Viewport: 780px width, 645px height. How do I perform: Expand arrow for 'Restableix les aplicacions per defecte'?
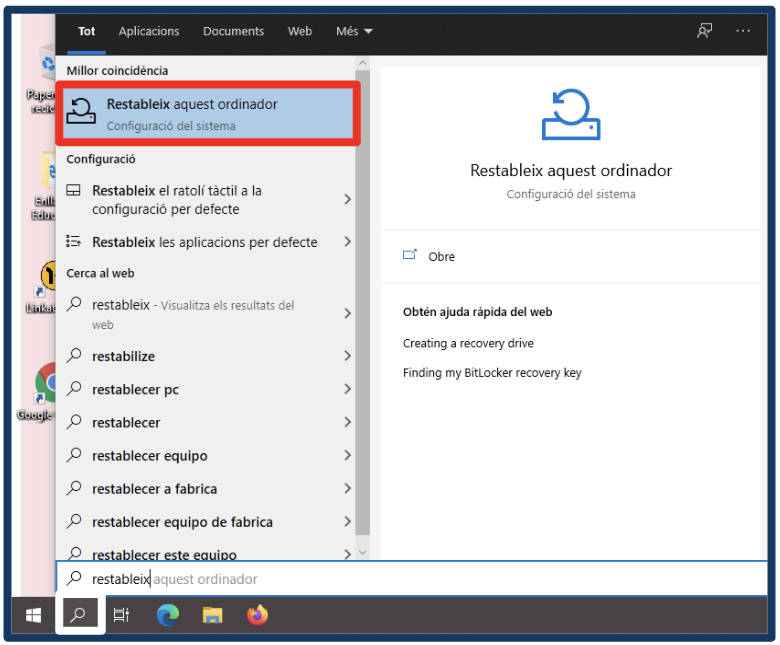coord(347,242)
